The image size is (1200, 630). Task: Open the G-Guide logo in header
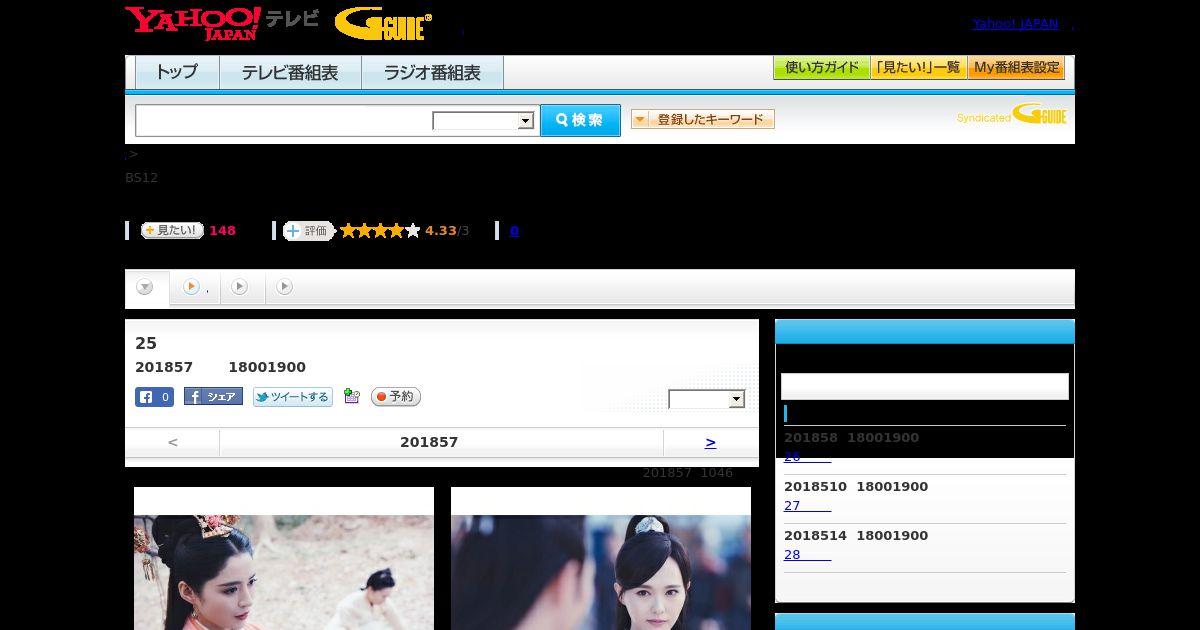[x=383, y=24]
